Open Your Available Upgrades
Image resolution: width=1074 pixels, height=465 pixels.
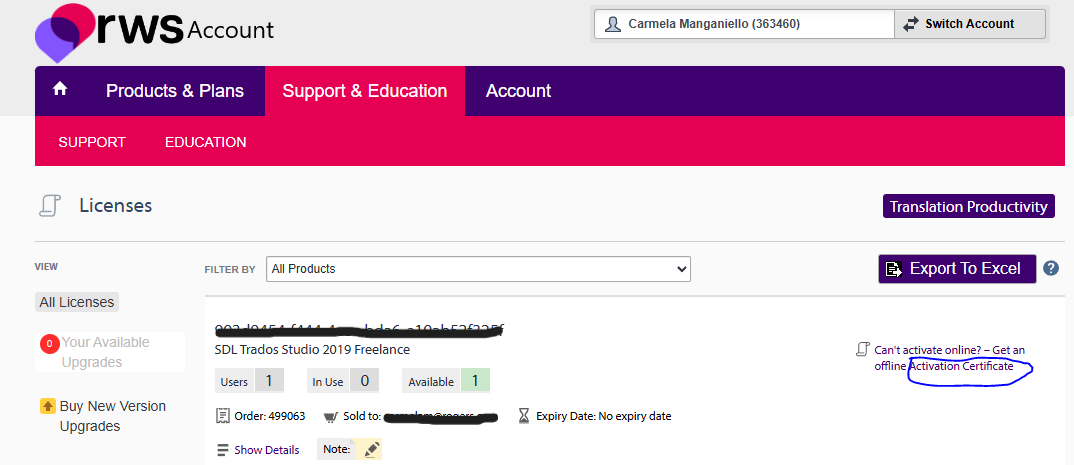click(x=105, y=352)
